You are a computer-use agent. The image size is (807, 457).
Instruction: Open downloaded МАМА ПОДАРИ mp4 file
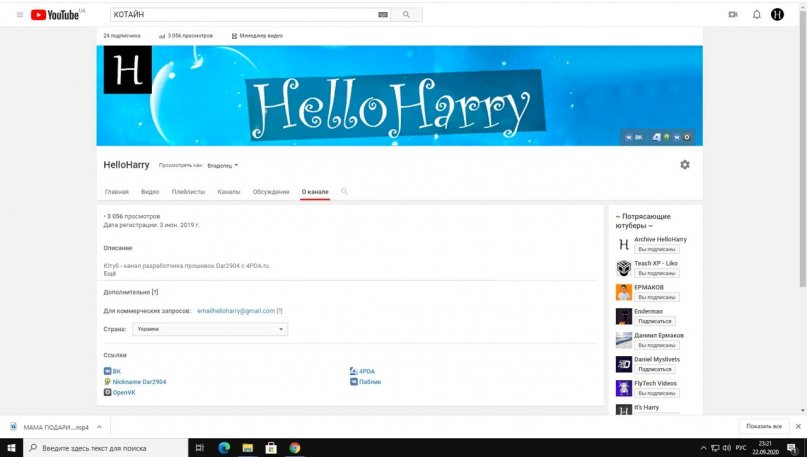(x=50, y=427)
